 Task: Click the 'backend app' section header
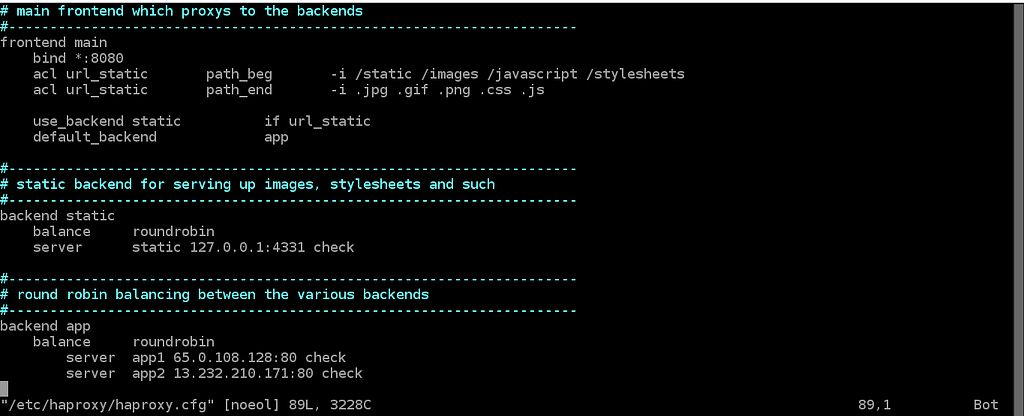(x=45, y=326)
